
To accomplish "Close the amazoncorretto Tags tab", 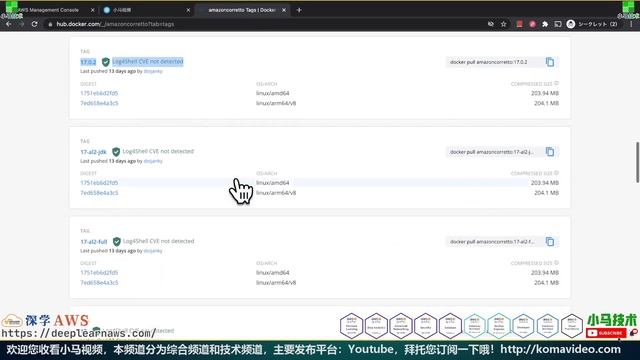I will [284, 10].
